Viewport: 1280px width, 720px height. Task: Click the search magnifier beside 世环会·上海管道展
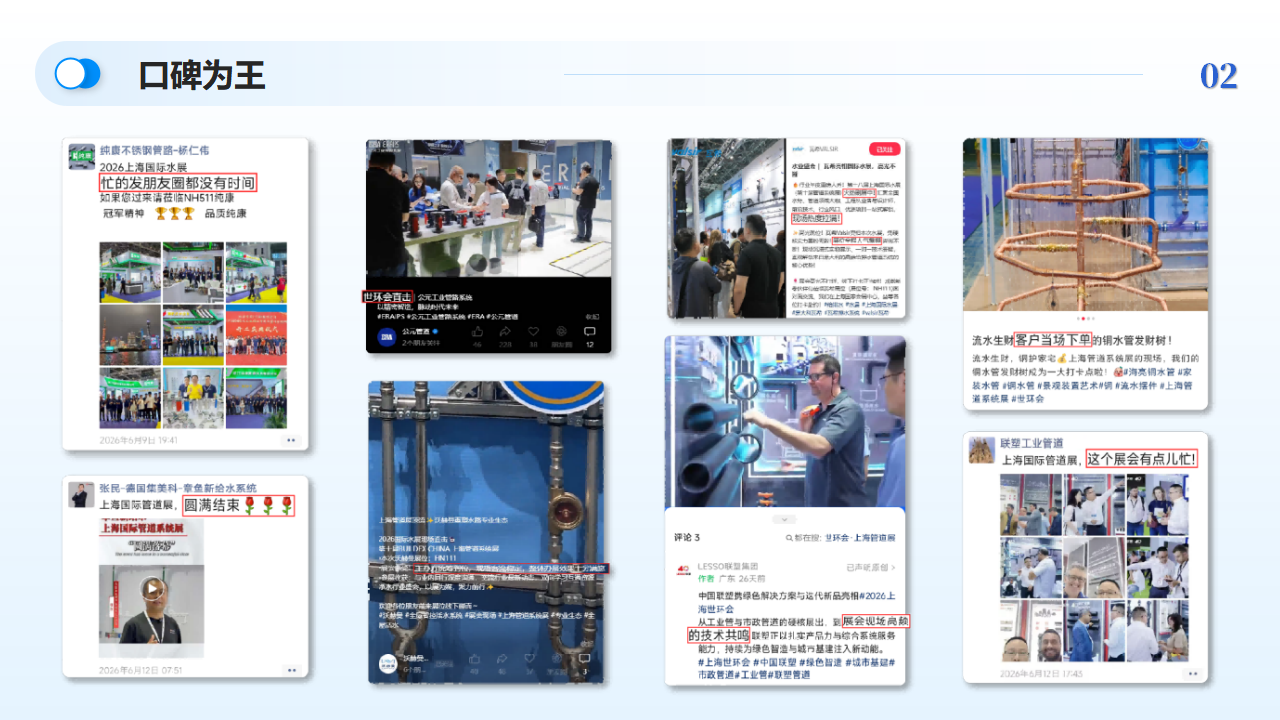click(790, 538)
